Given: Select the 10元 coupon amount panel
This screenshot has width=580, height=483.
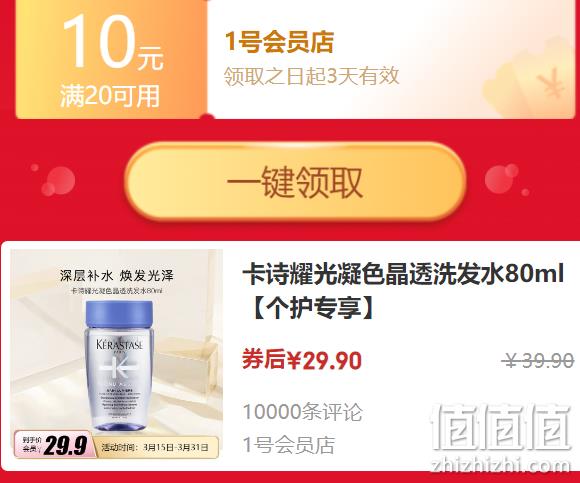Looking at the screenshot, I should (111, 59).
